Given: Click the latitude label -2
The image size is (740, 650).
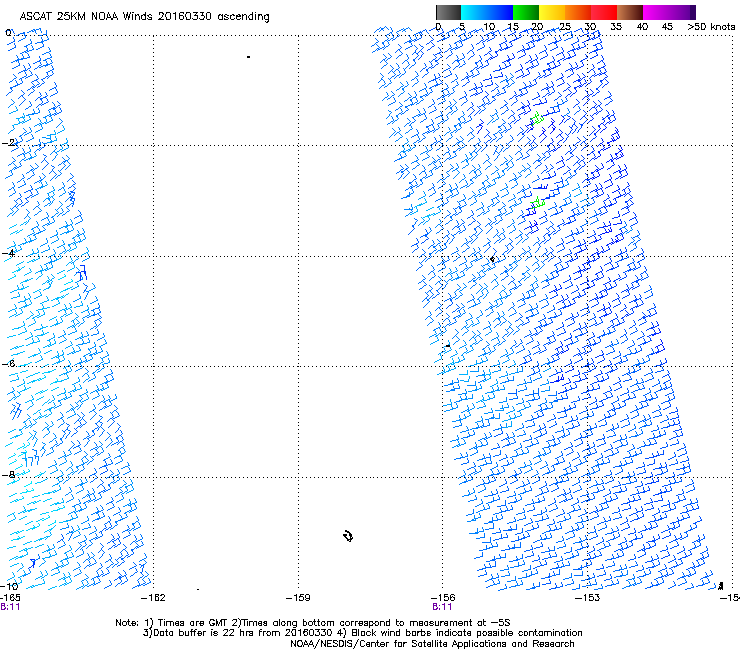Looking at the screenshot, I should 8,143.
